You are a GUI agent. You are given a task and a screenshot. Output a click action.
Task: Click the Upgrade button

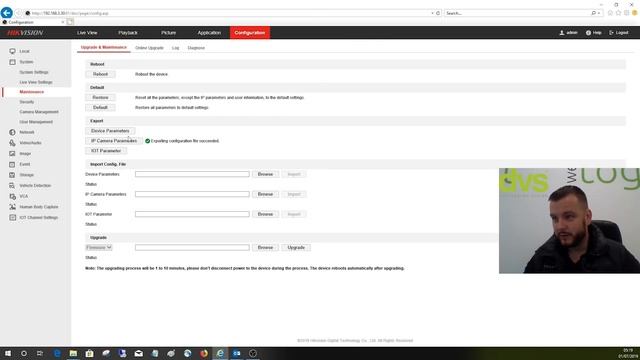(296, 247)
